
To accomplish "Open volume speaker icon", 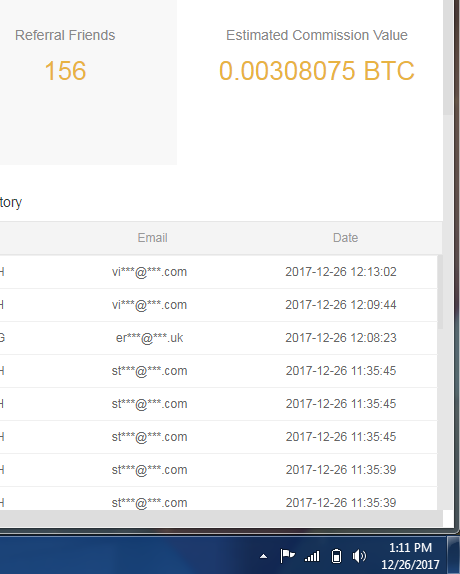I will [x=359, y=556].
